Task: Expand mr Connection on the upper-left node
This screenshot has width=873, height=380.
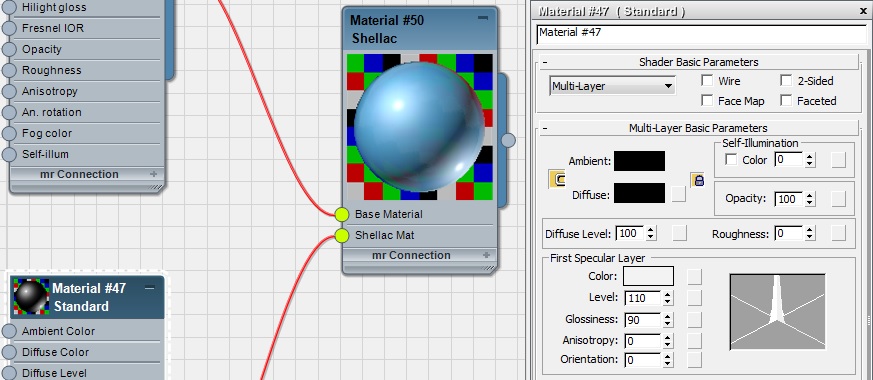Action: (x=154, y=174)
